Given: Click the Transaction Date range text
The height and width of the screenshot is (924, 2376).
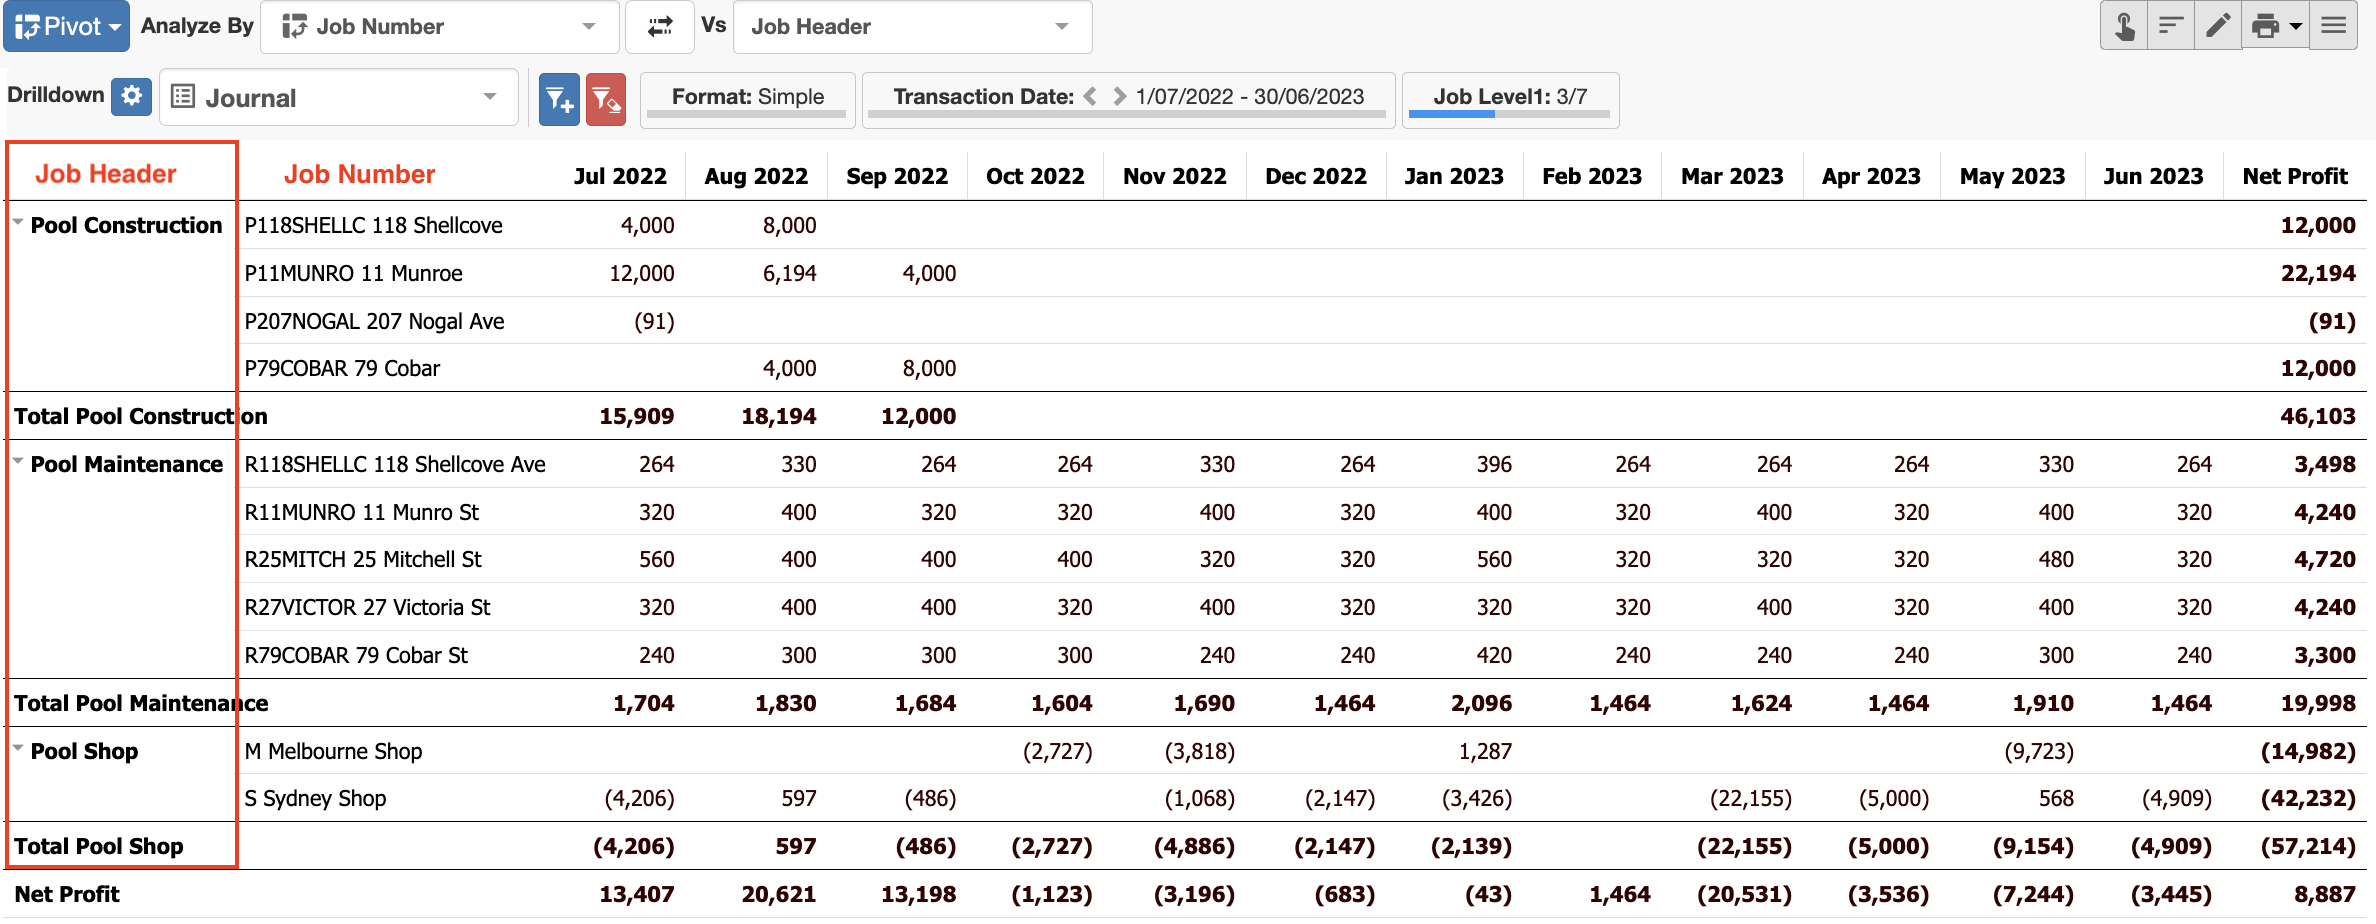Looking at the screenshot, I should click(1250, 96).
